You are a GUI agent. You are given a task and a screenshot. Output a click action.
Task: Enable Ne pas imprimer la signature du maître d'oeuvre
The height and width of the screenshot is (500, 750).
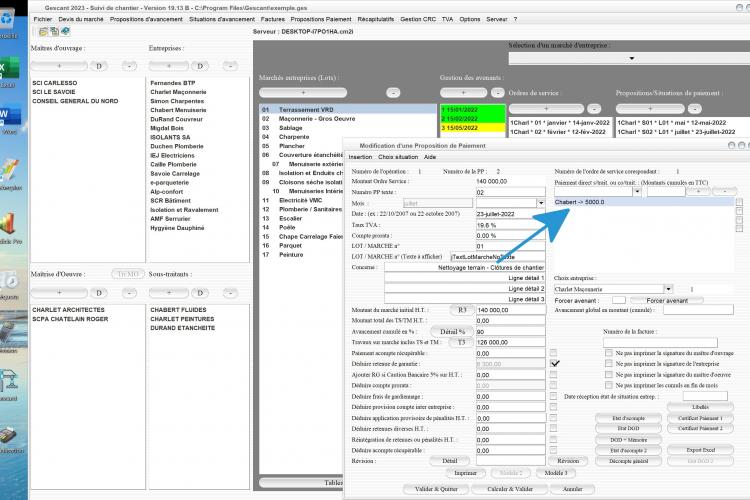click(608, 375)
